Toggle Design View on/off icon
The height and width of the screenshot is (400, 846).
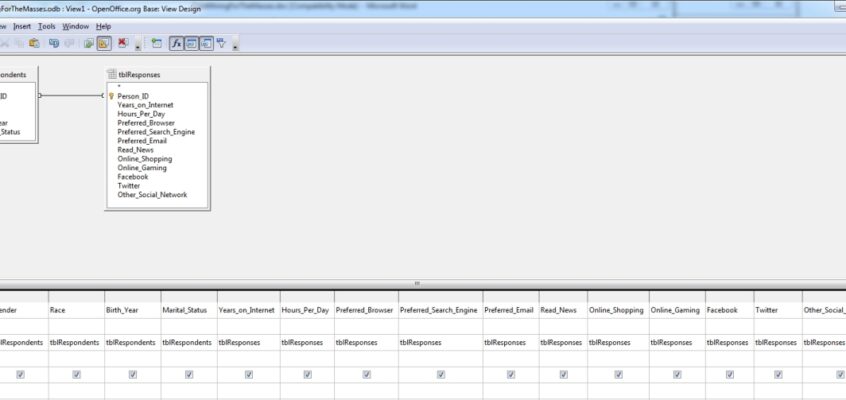tap(104, 44)
